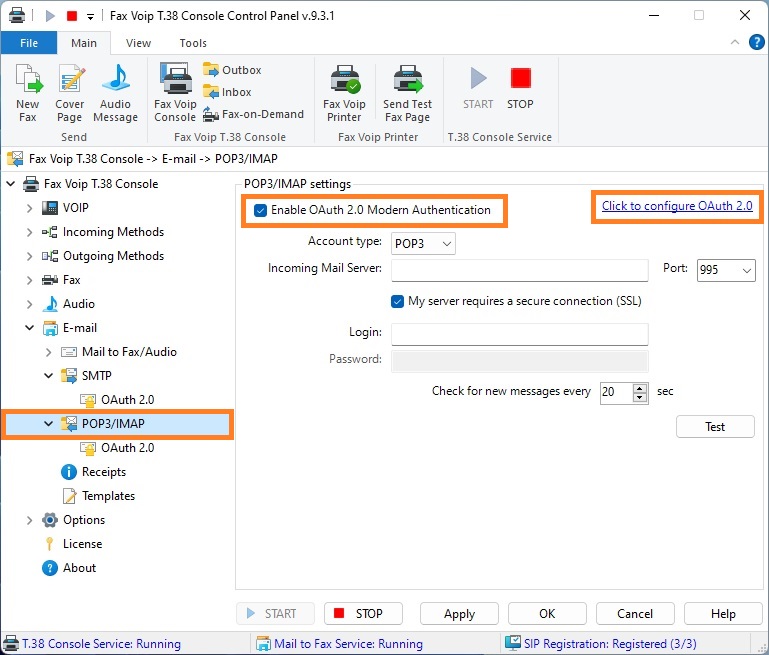Open Fax Voip Console from the ribbon
This screenshot has width=769, height=655.
tap(175, 93)
